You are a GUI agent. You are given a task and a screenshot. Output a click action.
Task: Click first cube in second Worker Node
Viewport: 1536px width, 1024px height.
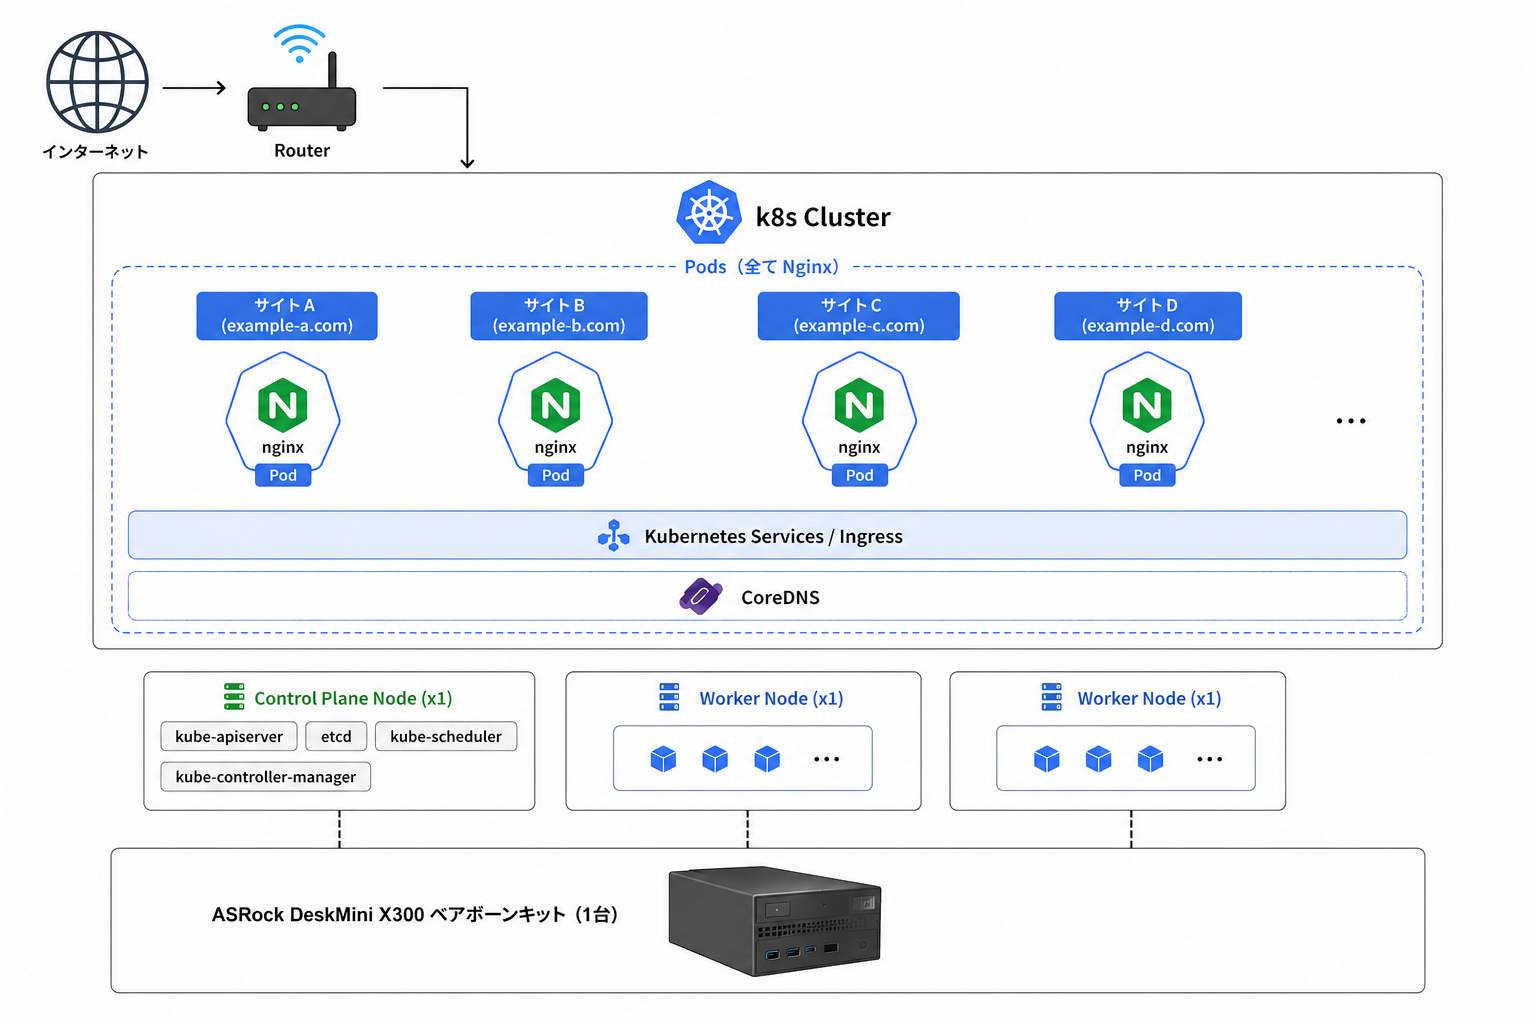pos(1046,759)
